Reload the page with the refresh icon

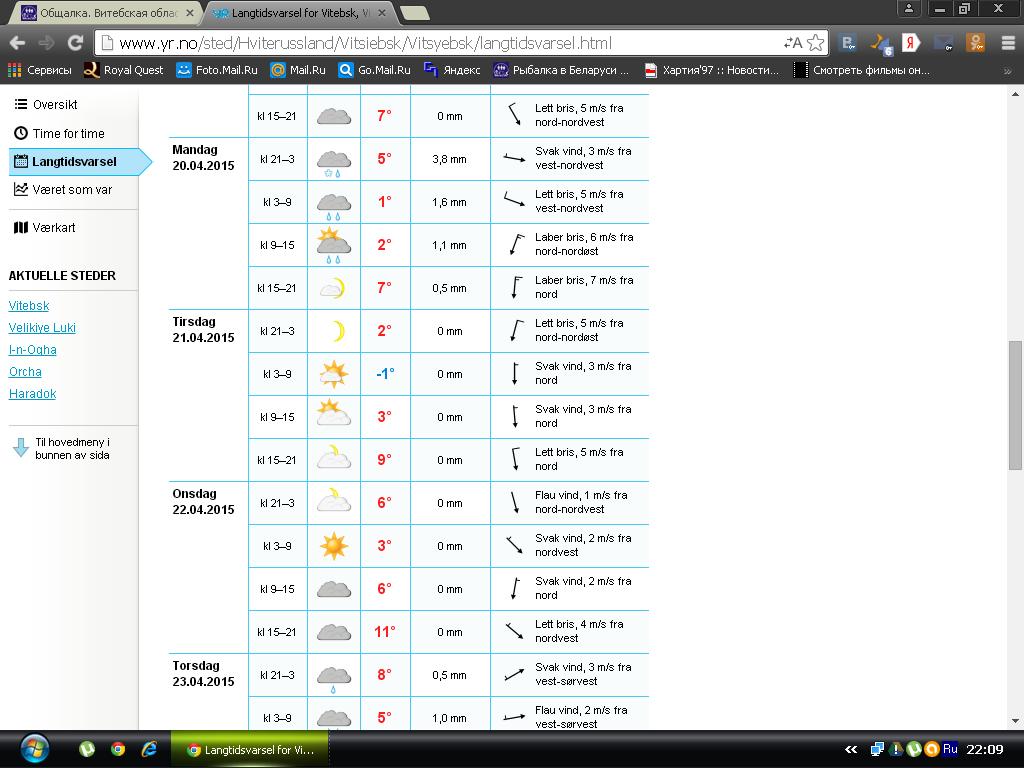pyautogui.click(x=75, y=43)
